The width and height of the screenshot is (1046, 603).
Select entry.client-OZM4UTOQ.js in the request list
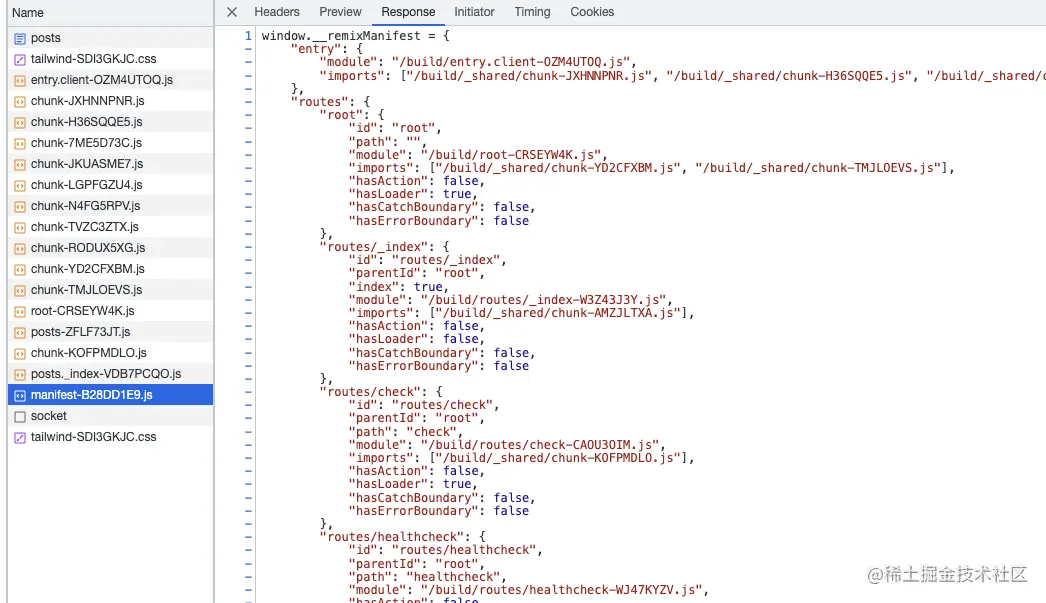(x=111, y=80)
